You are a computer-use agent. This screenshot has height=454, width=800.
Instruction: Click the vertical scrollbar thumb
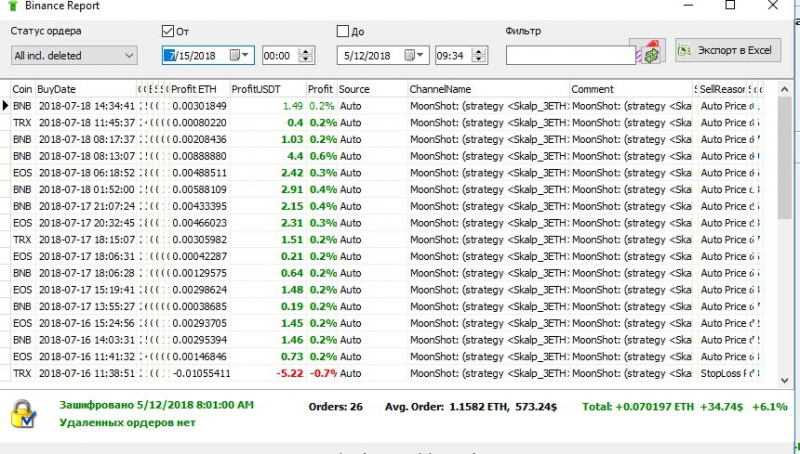[x=784, y=158]
